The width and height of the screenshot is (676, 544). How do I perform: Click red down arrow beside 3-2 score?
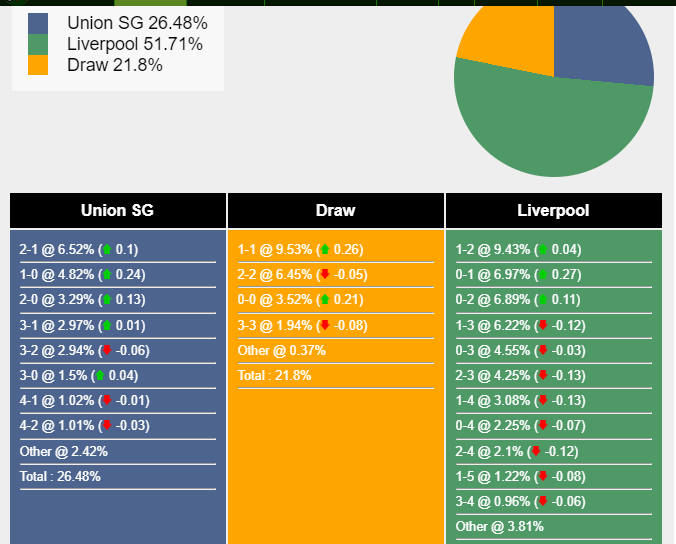coord(107,351)
